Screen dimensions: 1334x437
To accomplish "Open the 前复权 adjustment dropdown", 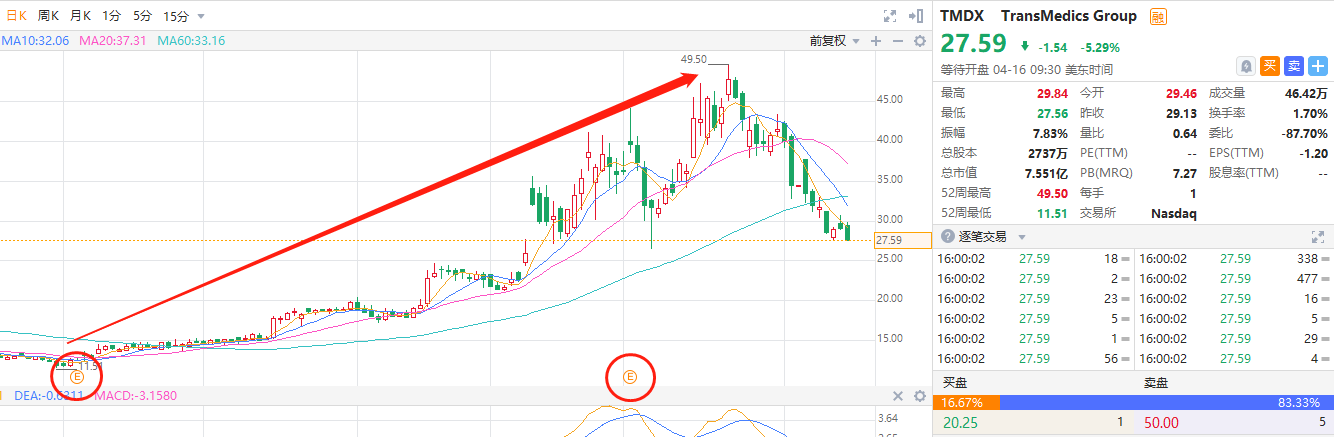I will click(x=834, y=41).
